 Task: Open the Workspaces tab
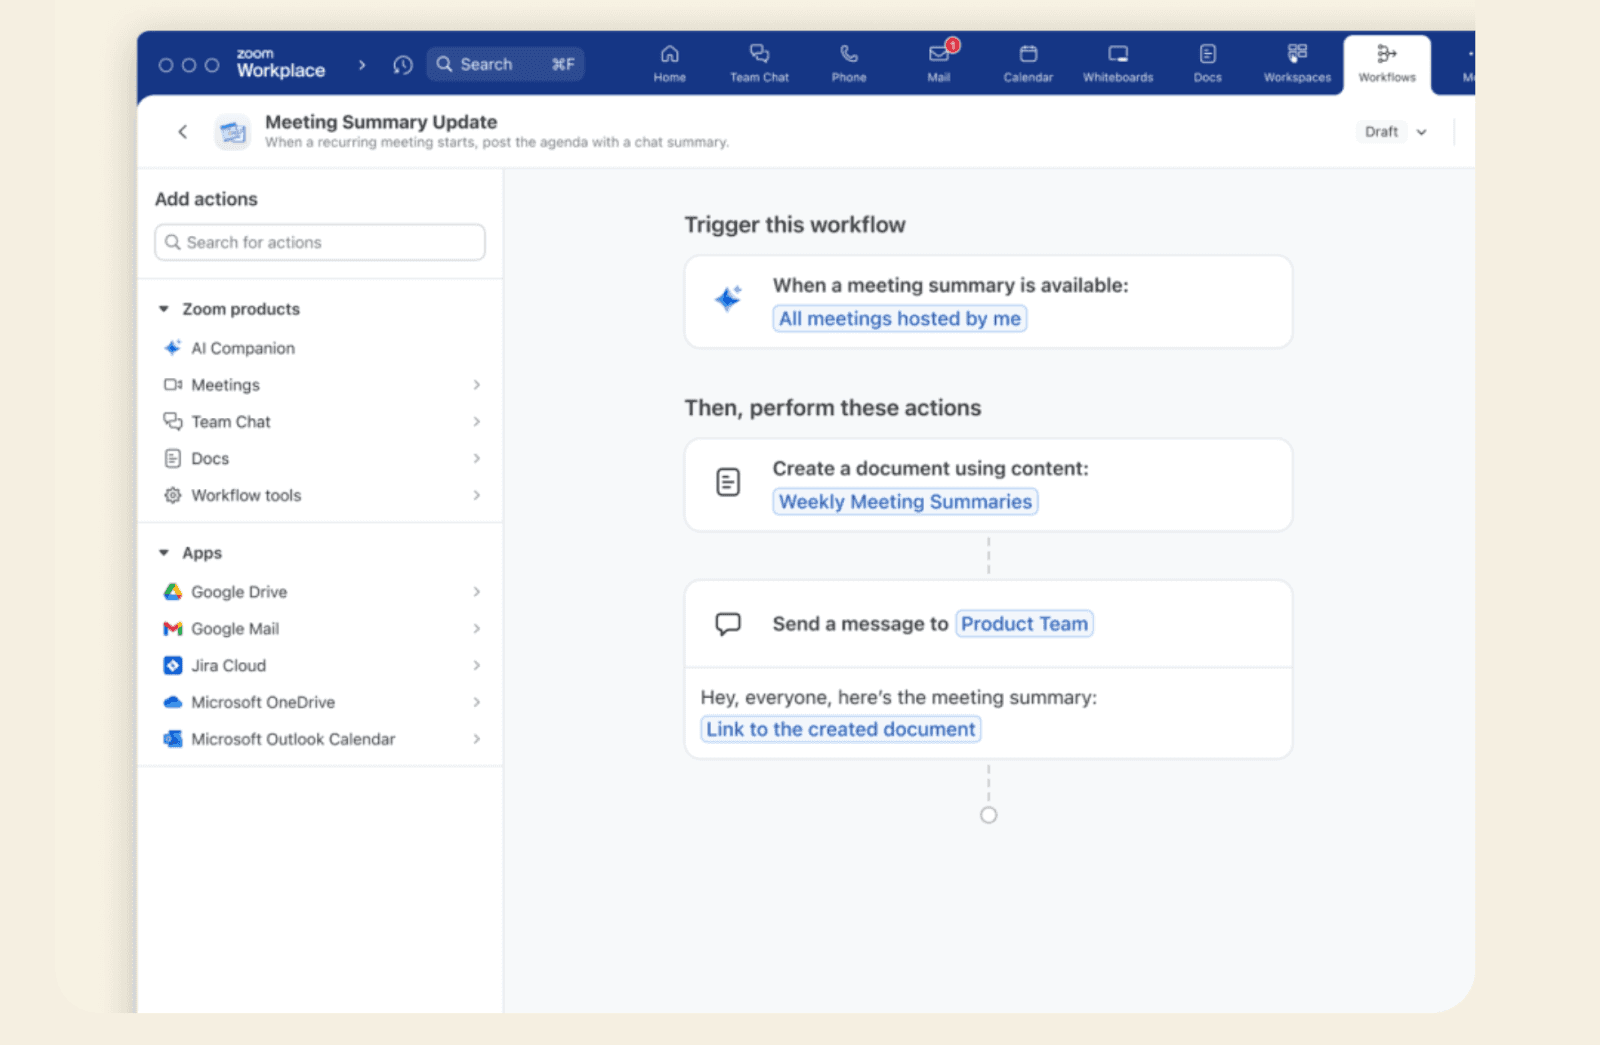click(1297, 63)
